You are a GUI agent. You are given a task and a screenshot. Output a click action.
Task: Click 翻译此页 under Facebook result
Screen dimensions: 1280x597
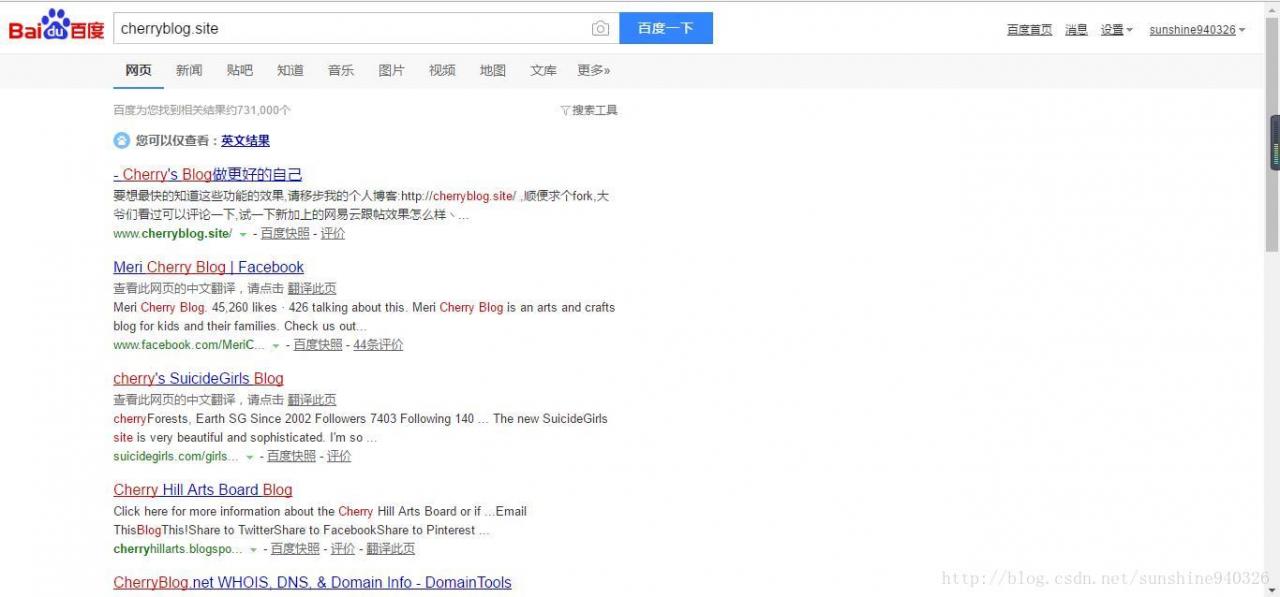312,289
